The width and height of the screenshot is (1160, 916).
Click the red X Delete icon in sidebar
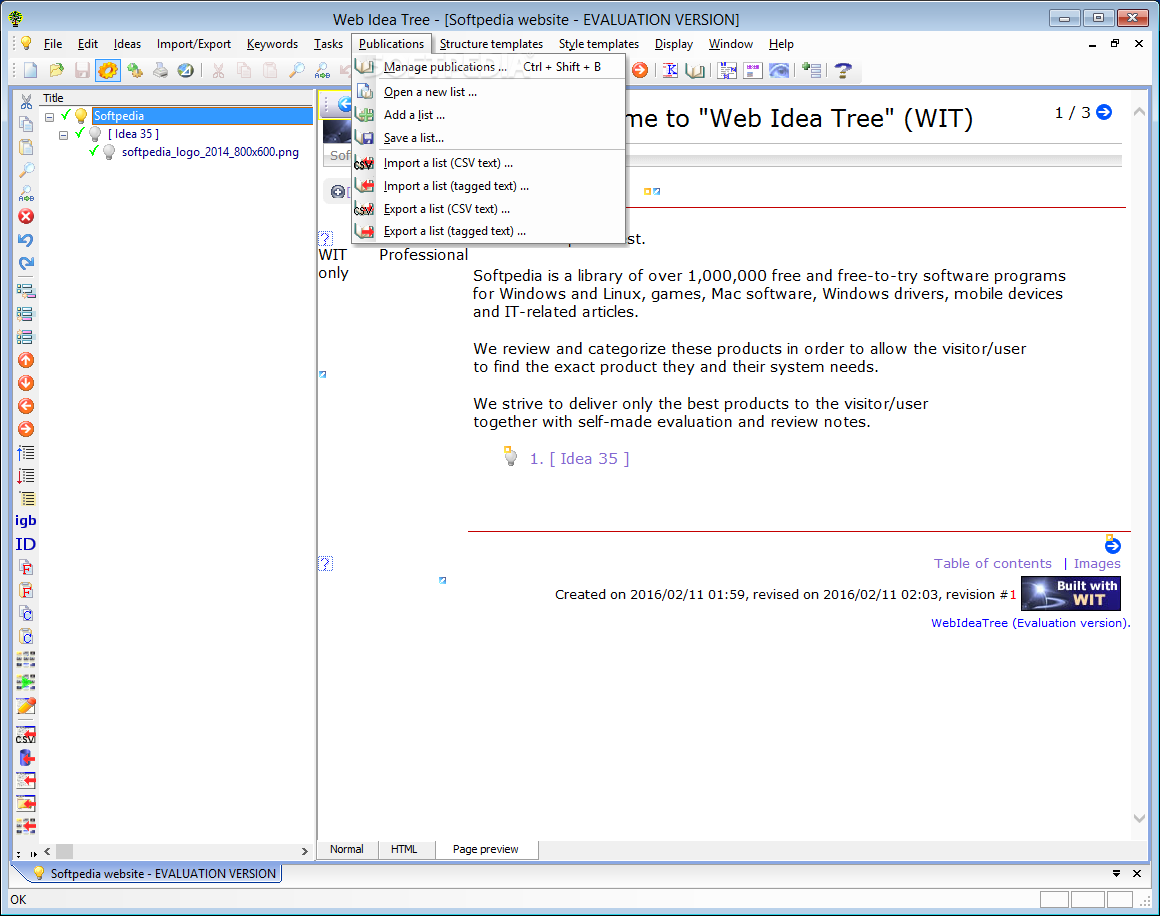pos(26,216)
